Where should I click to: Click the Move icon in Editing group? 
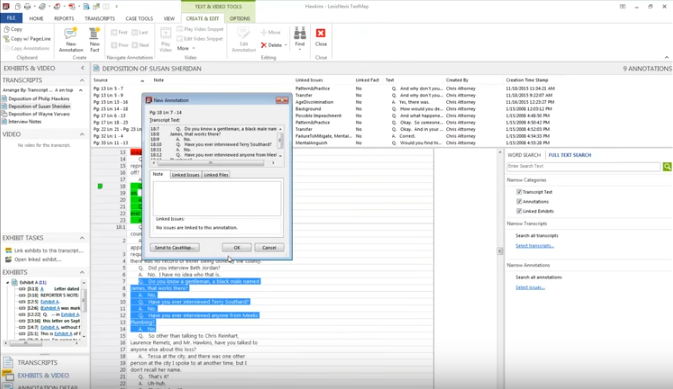pyautogui.click(x=264, y=32)
